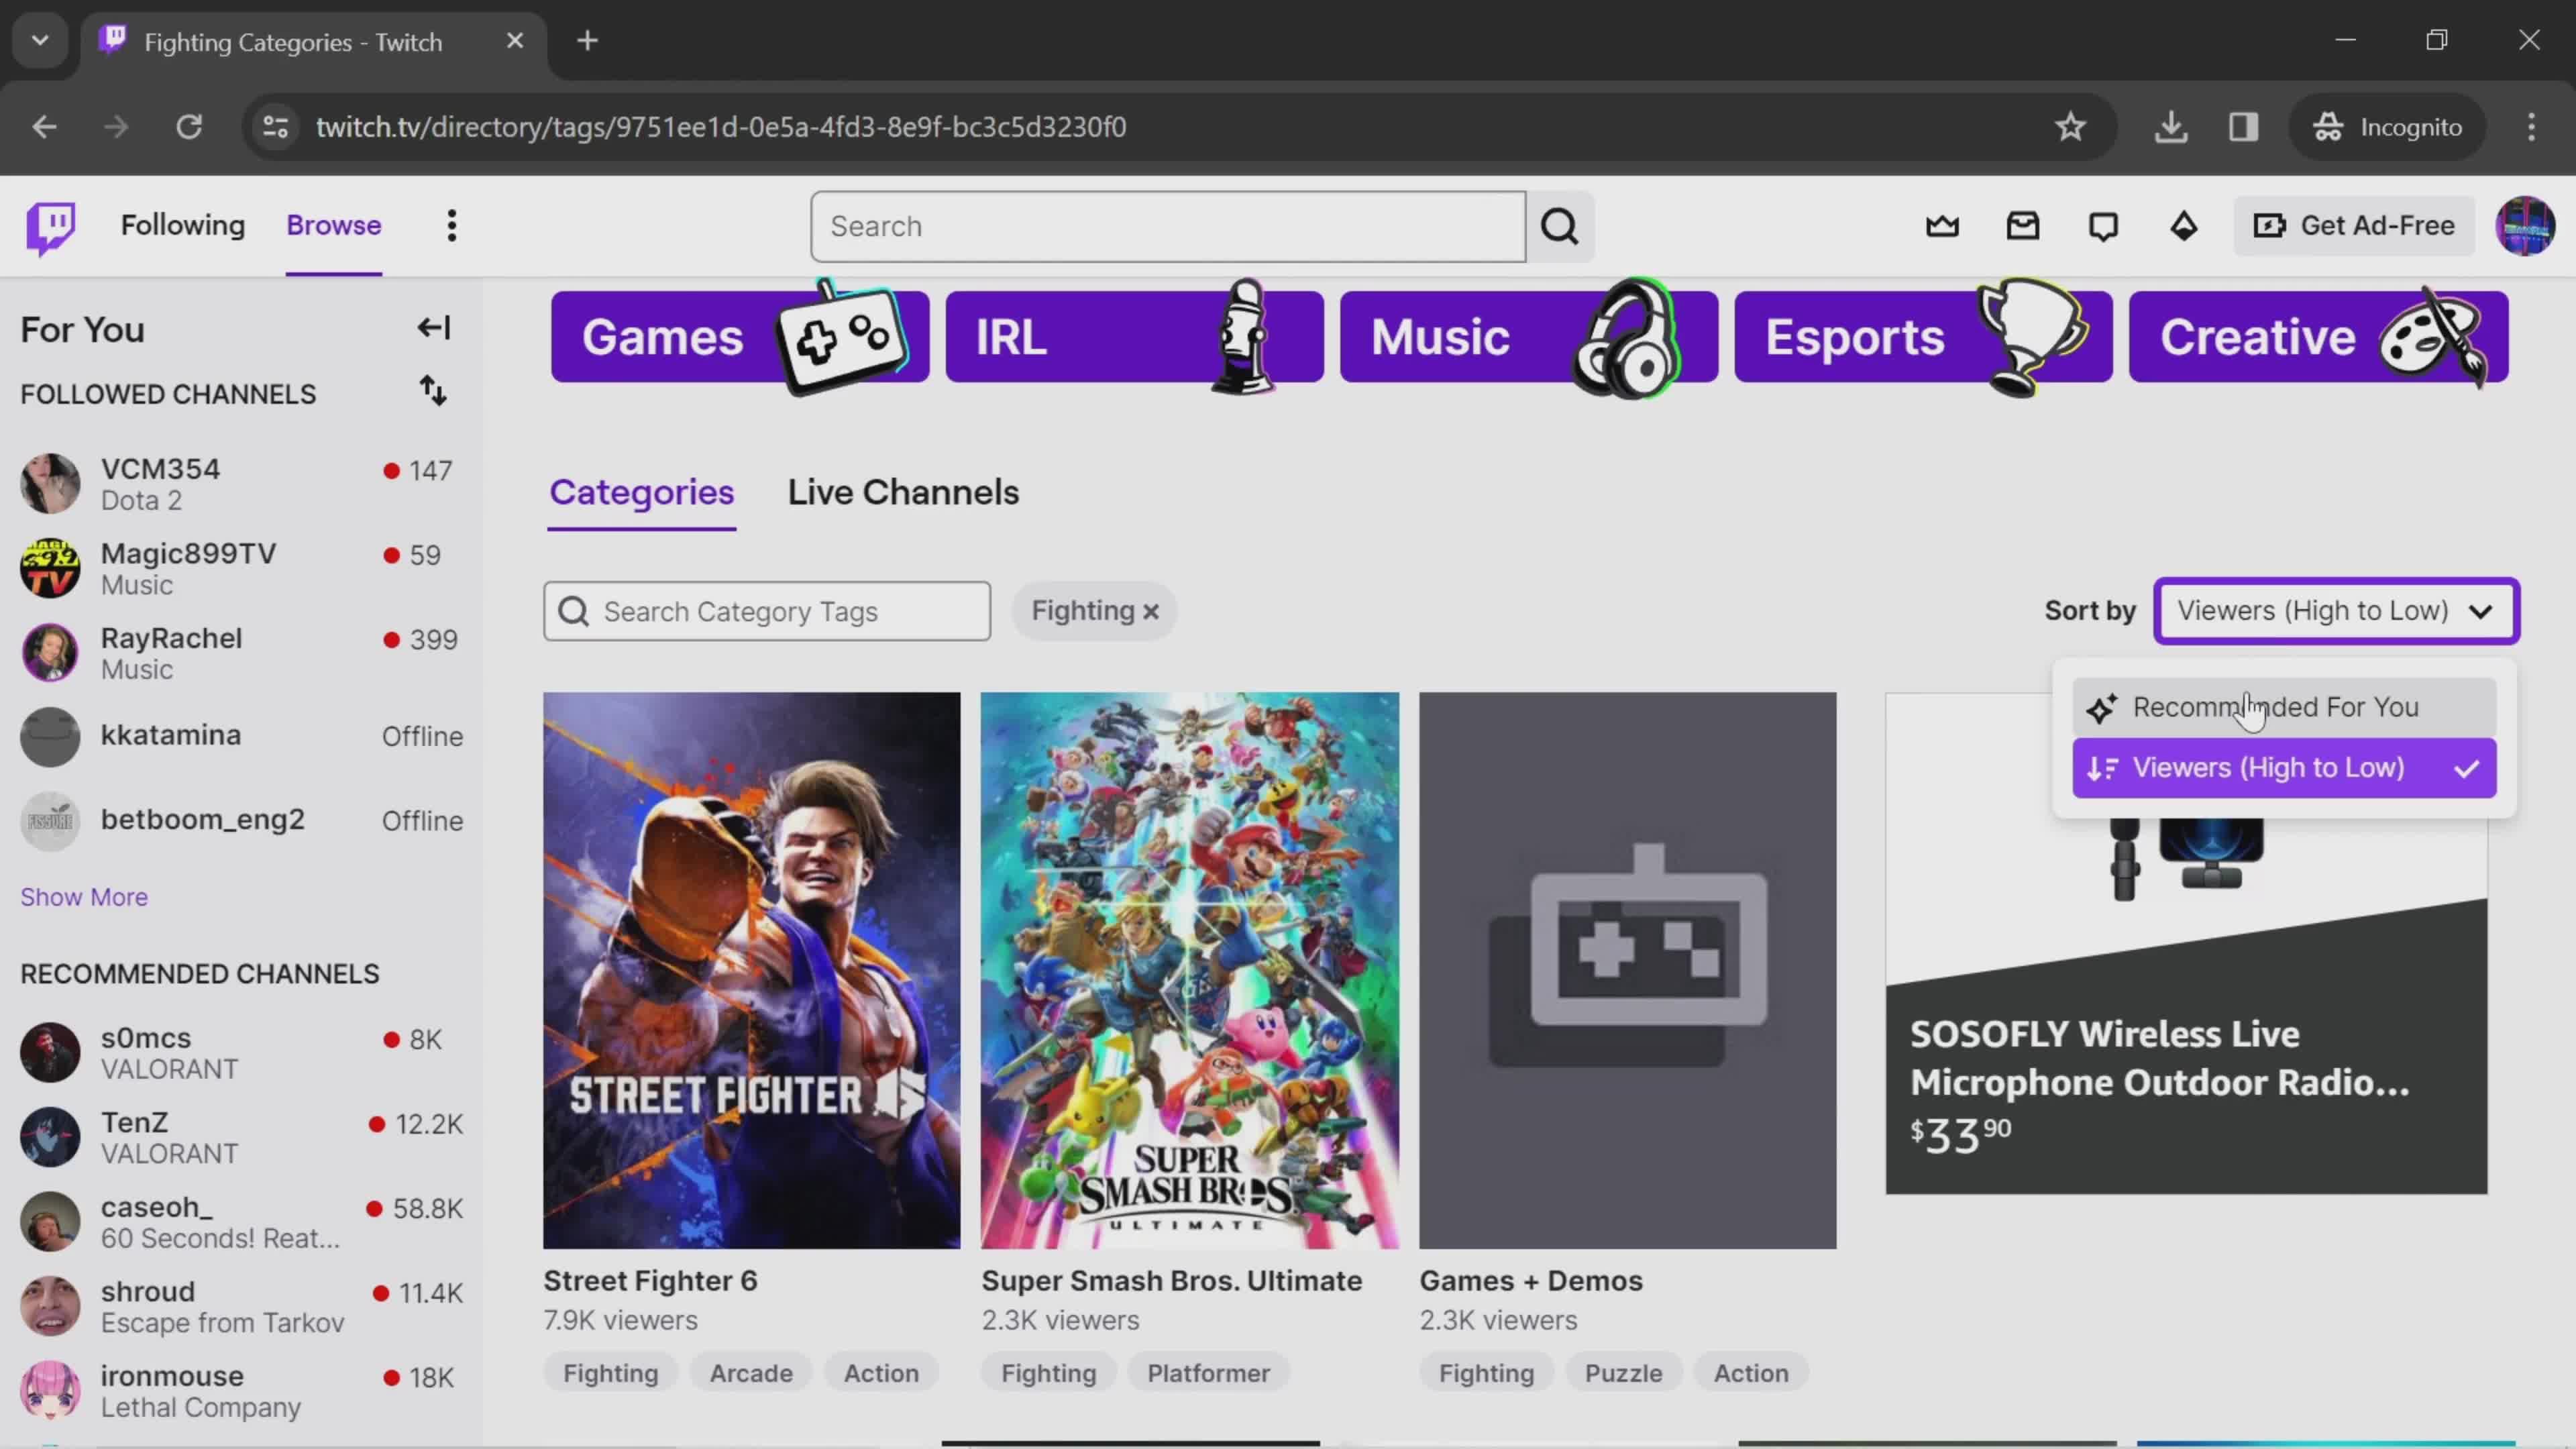
Task: Click Puzzle tag under Games + Demos
Action: [1623, 1373]
